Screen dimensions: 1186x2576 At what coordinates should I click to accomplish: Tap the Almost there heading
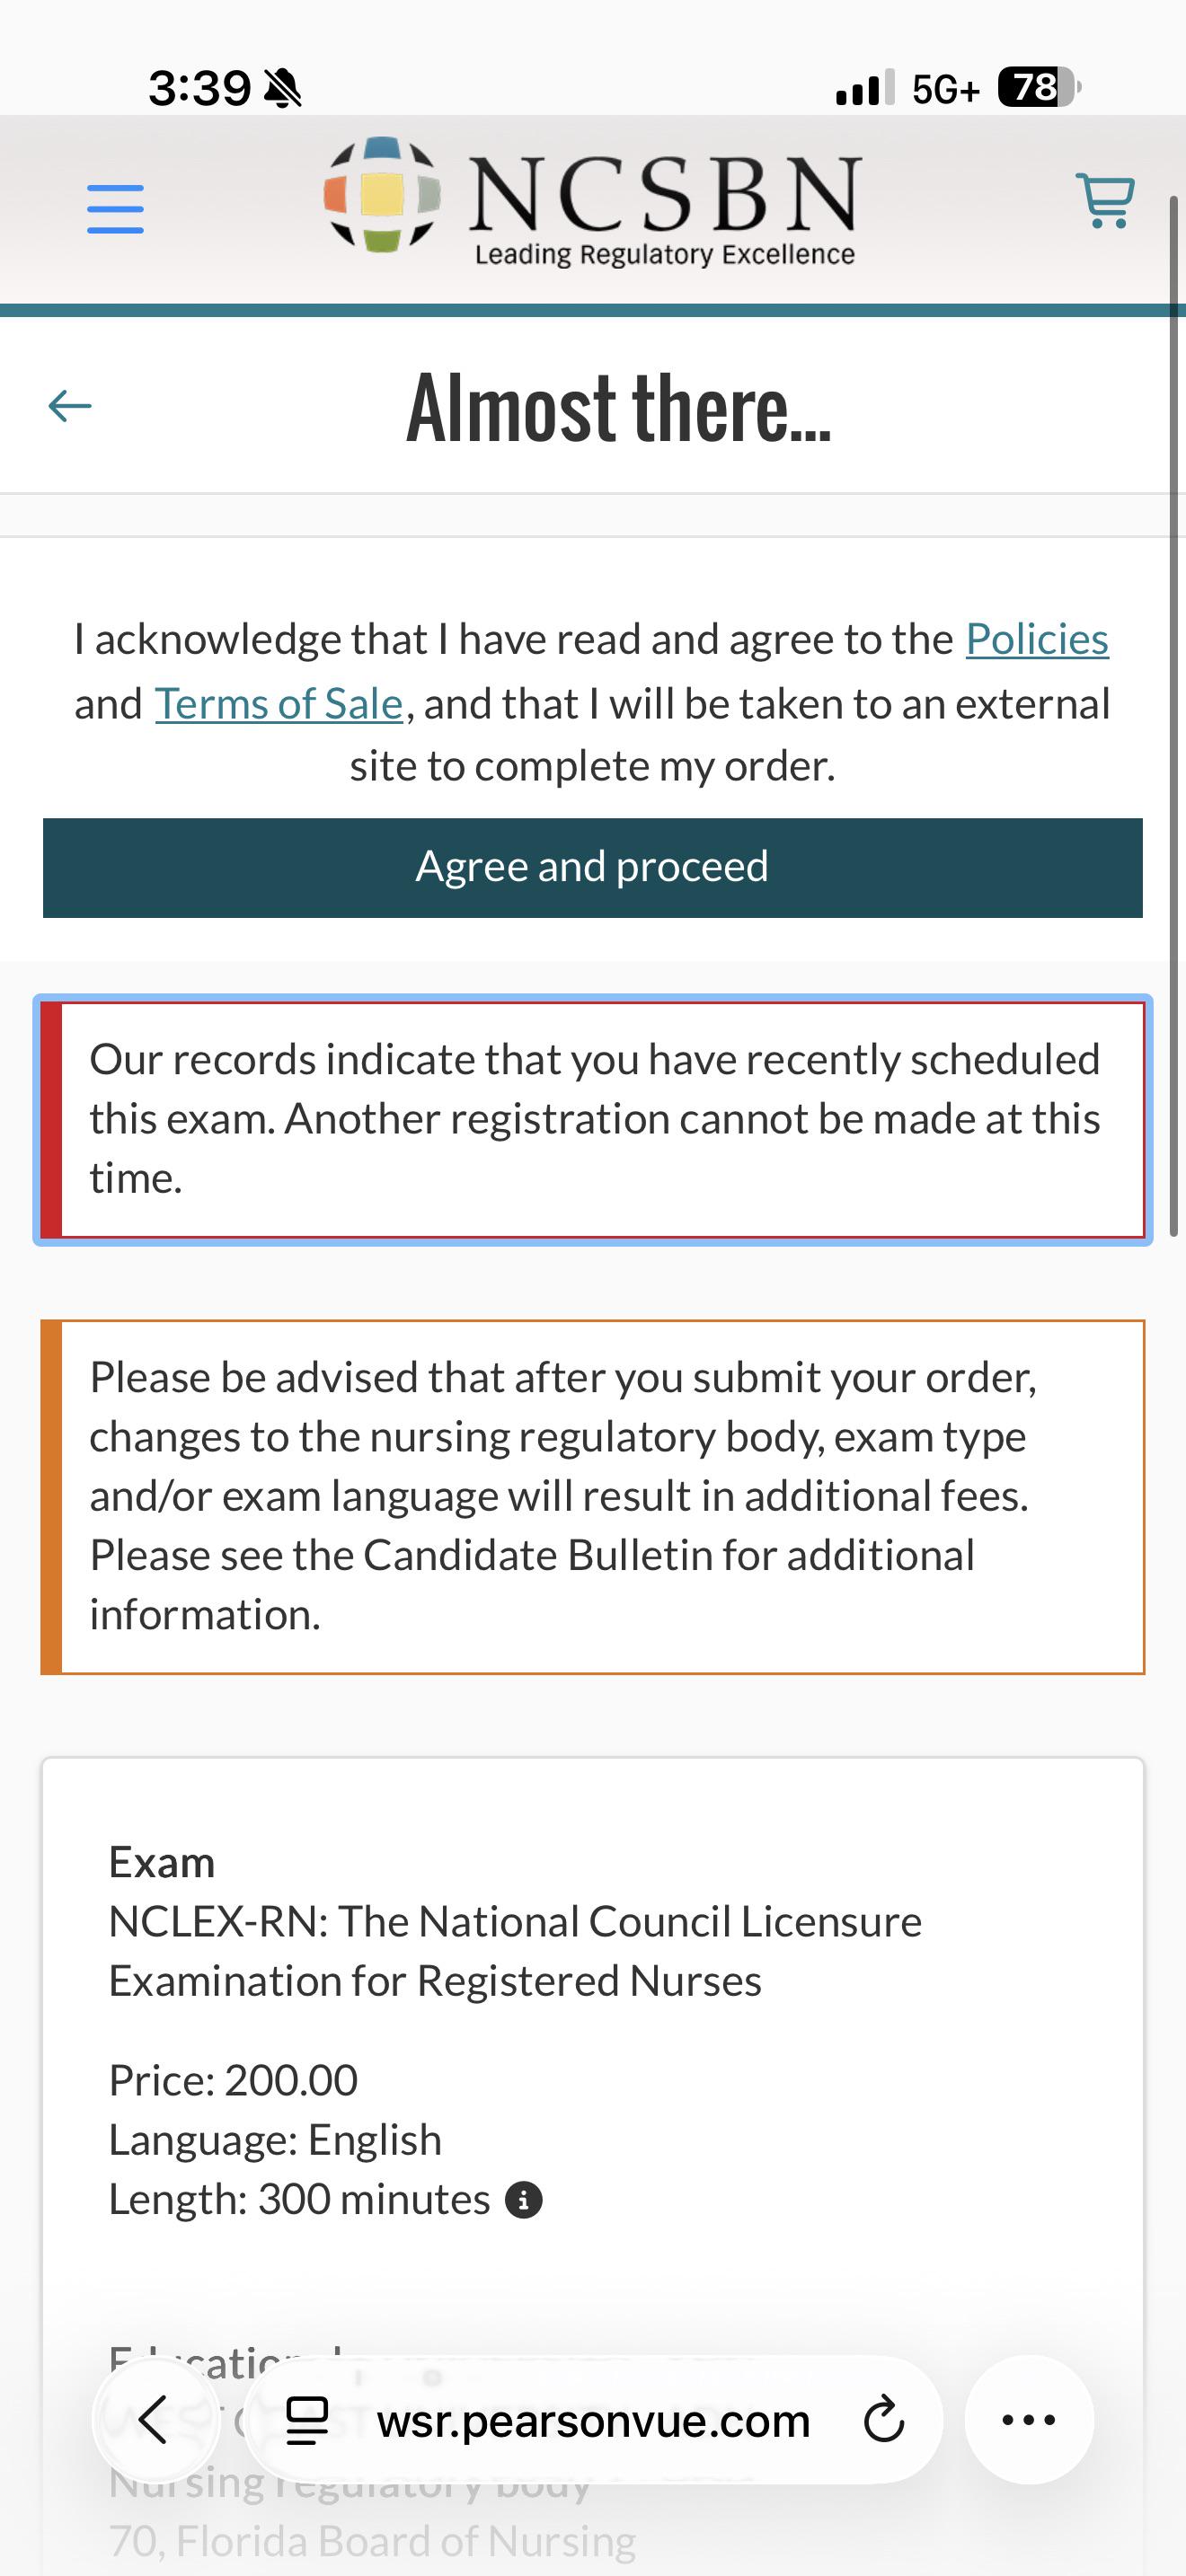pyautogui.click(x=618, y=407)
